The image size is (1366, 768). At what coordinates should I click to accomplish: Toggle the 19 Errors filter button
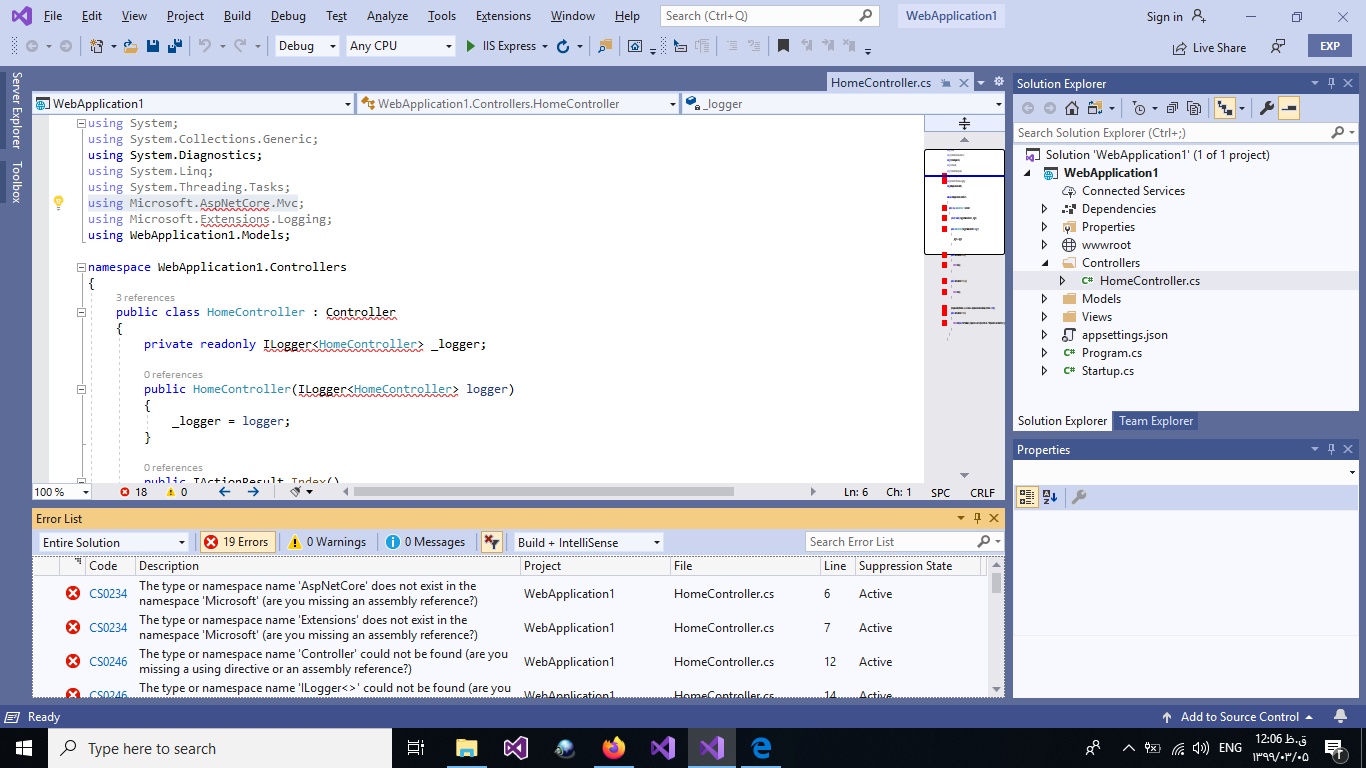tap(237, 542)
